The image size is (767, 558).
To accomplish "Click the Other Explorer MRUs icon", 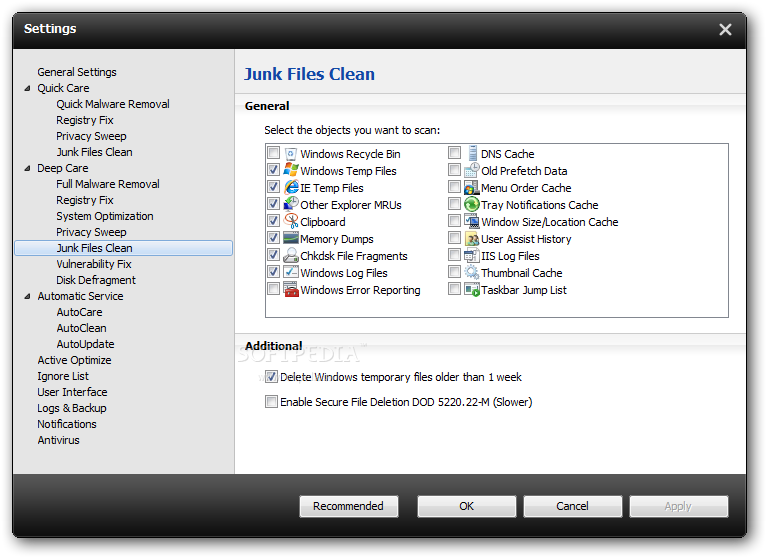I will pos(291,204).
